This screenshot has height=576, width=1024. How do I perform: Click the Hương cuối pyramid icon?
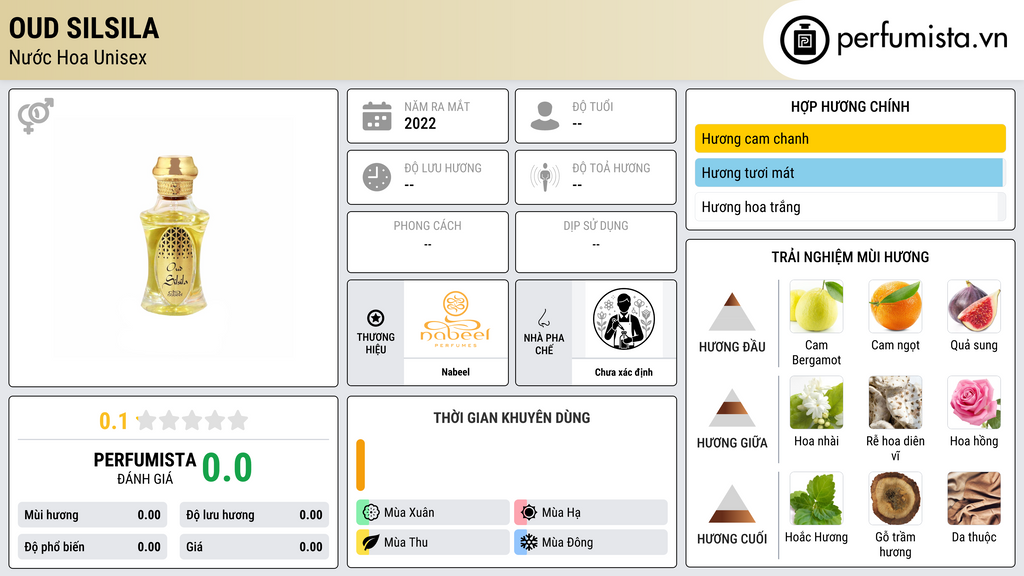(x=732, y=504)
